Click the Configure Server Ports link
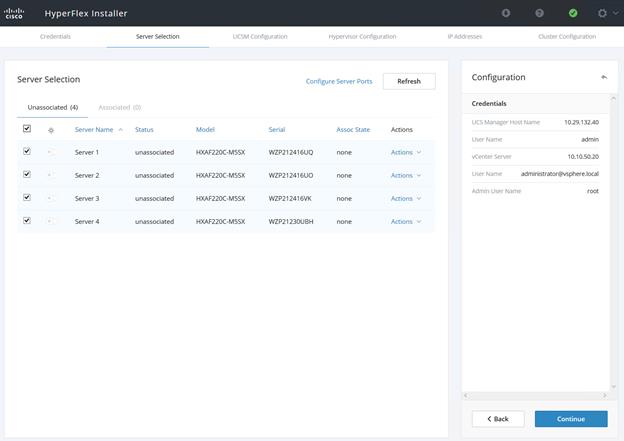The width and height of the screenshot is (624, 441). [339, 81]
